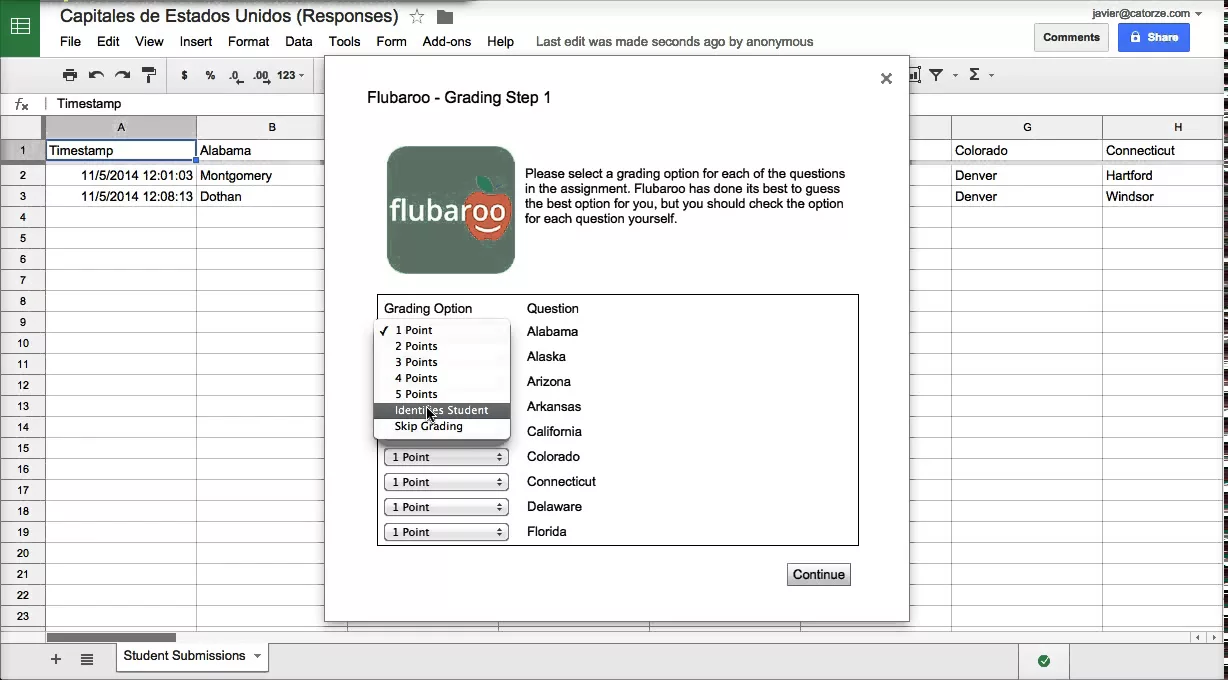Open the Format menu
The image size is (1228, 680).
point(248,42)
